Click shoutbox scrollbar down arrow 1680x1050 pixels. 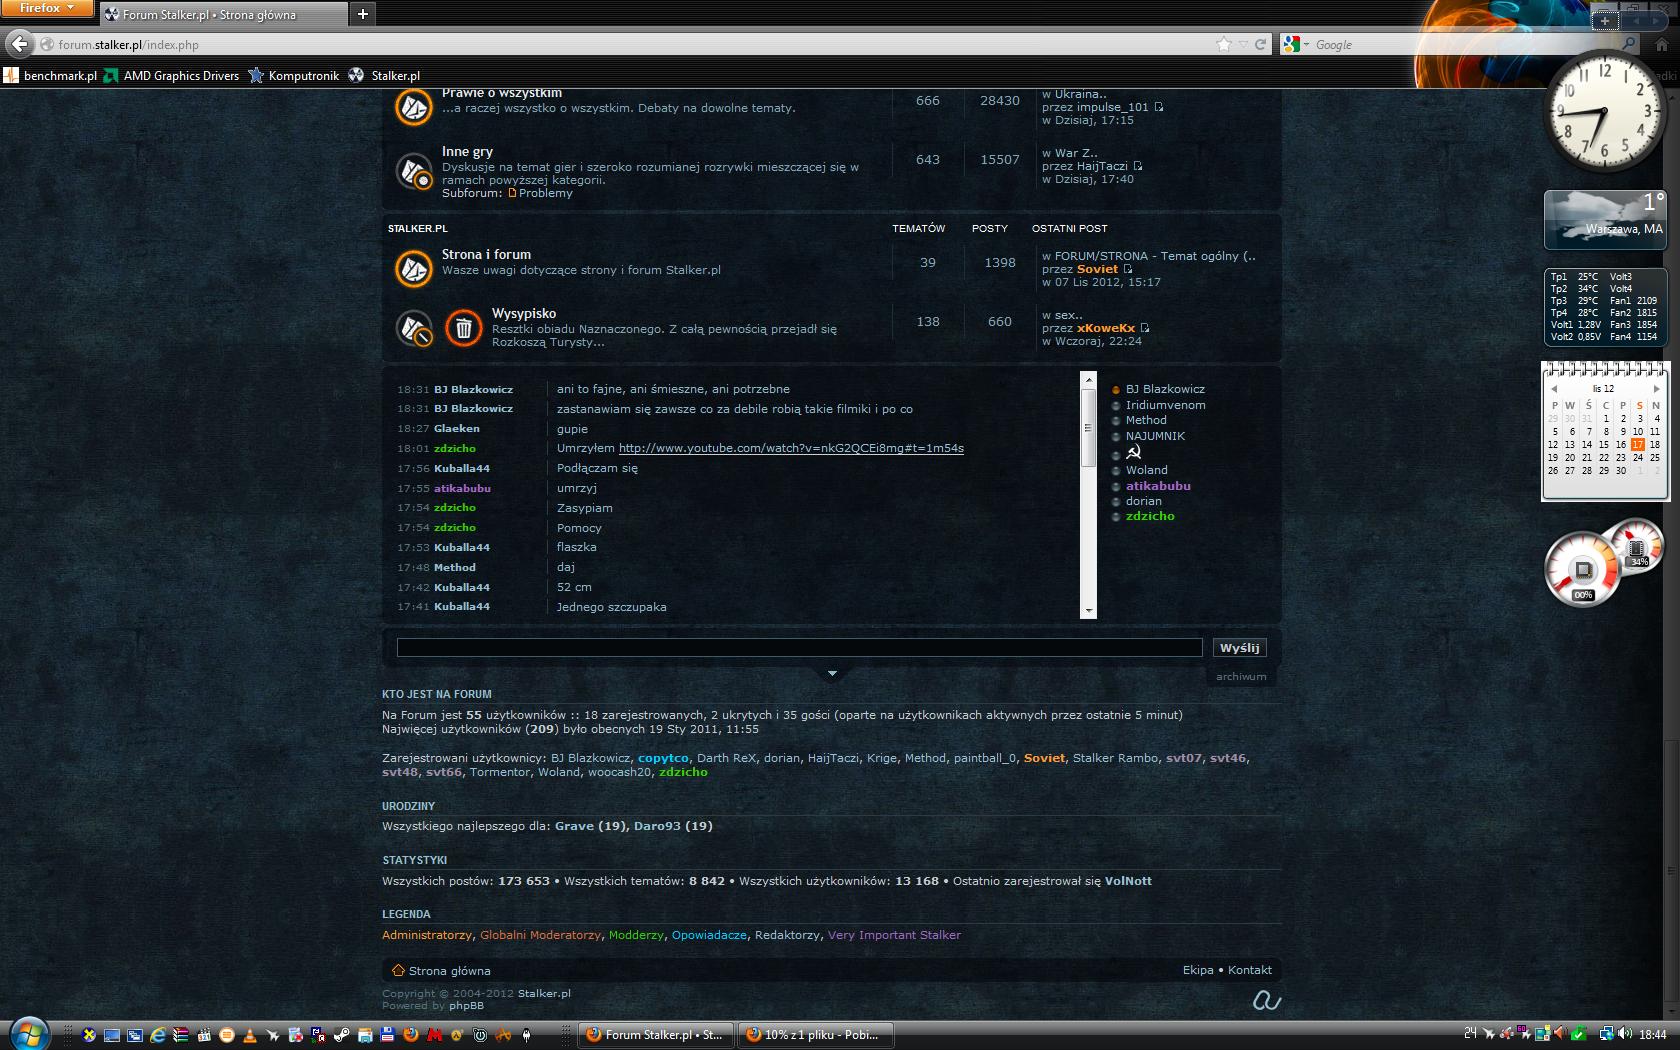[1088, 611]
